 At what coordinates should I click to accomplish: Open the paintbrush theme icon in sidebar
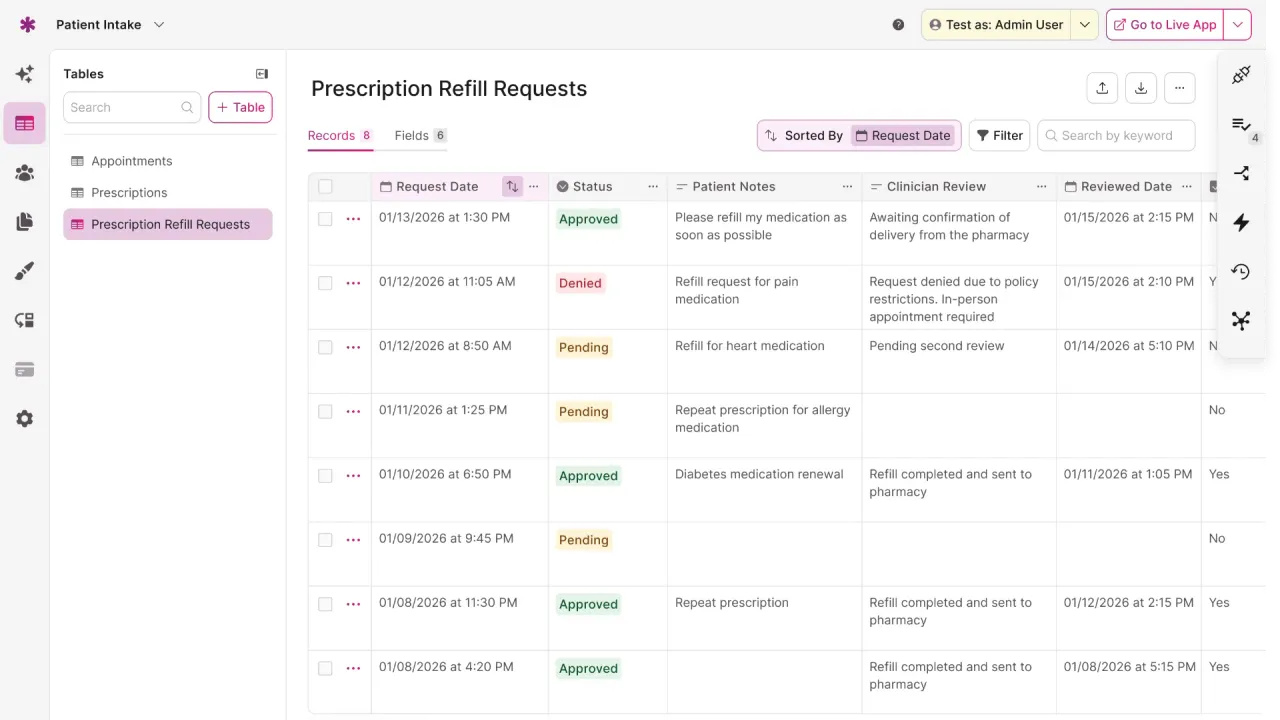[25, 271]
